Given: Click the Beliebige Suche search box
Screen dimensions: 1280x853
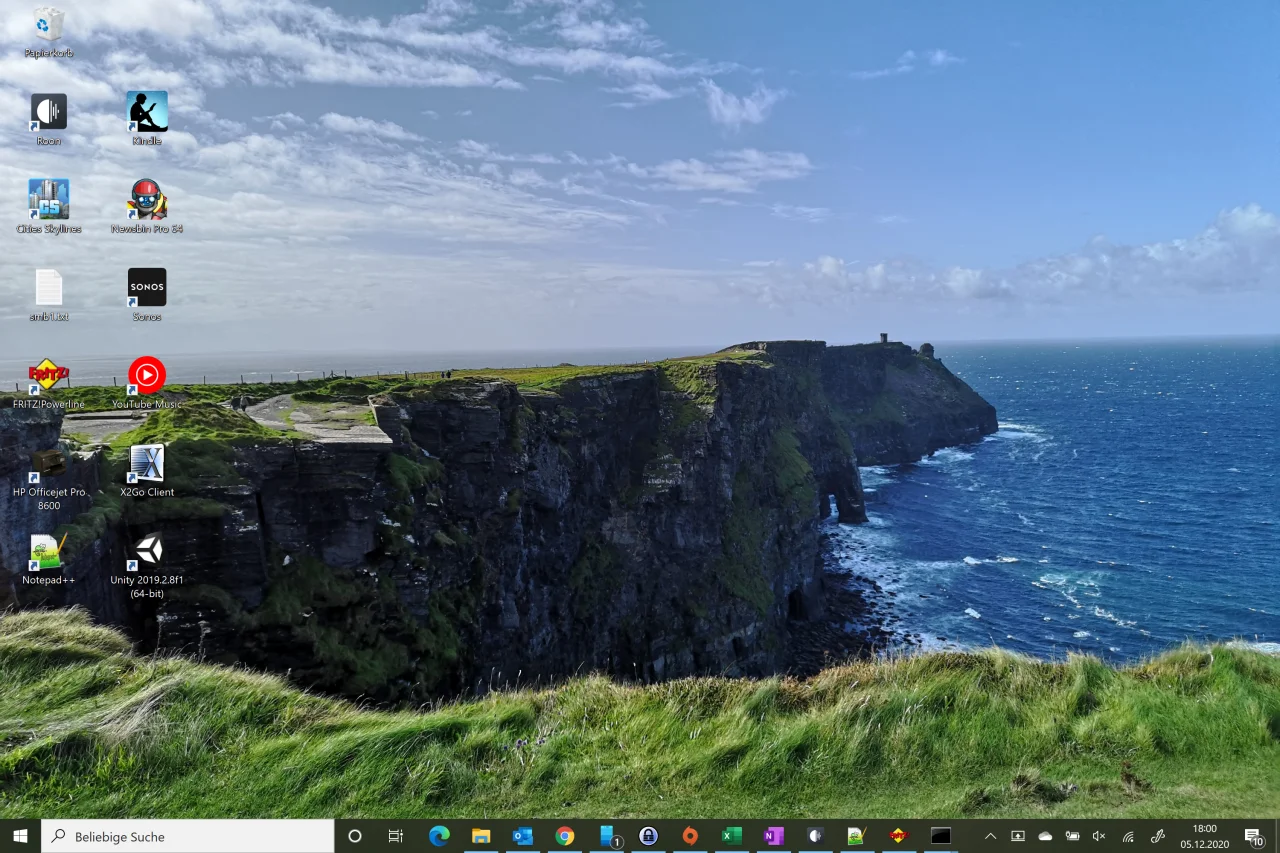Looking at the screenshot, I should tap(190, 836).
